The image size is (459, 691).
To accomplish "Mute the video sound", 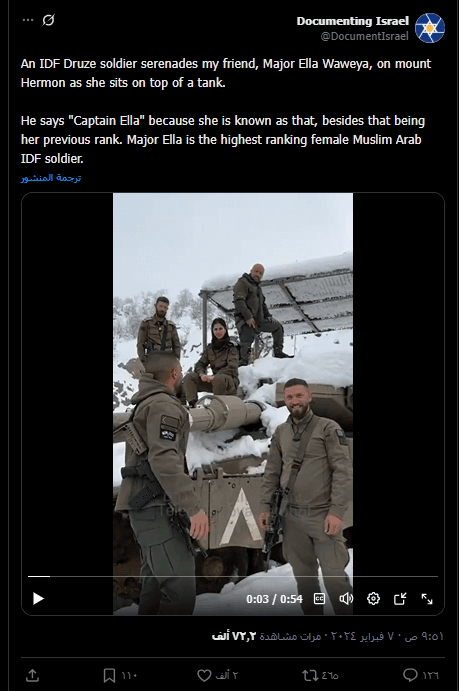I will 346,598.
